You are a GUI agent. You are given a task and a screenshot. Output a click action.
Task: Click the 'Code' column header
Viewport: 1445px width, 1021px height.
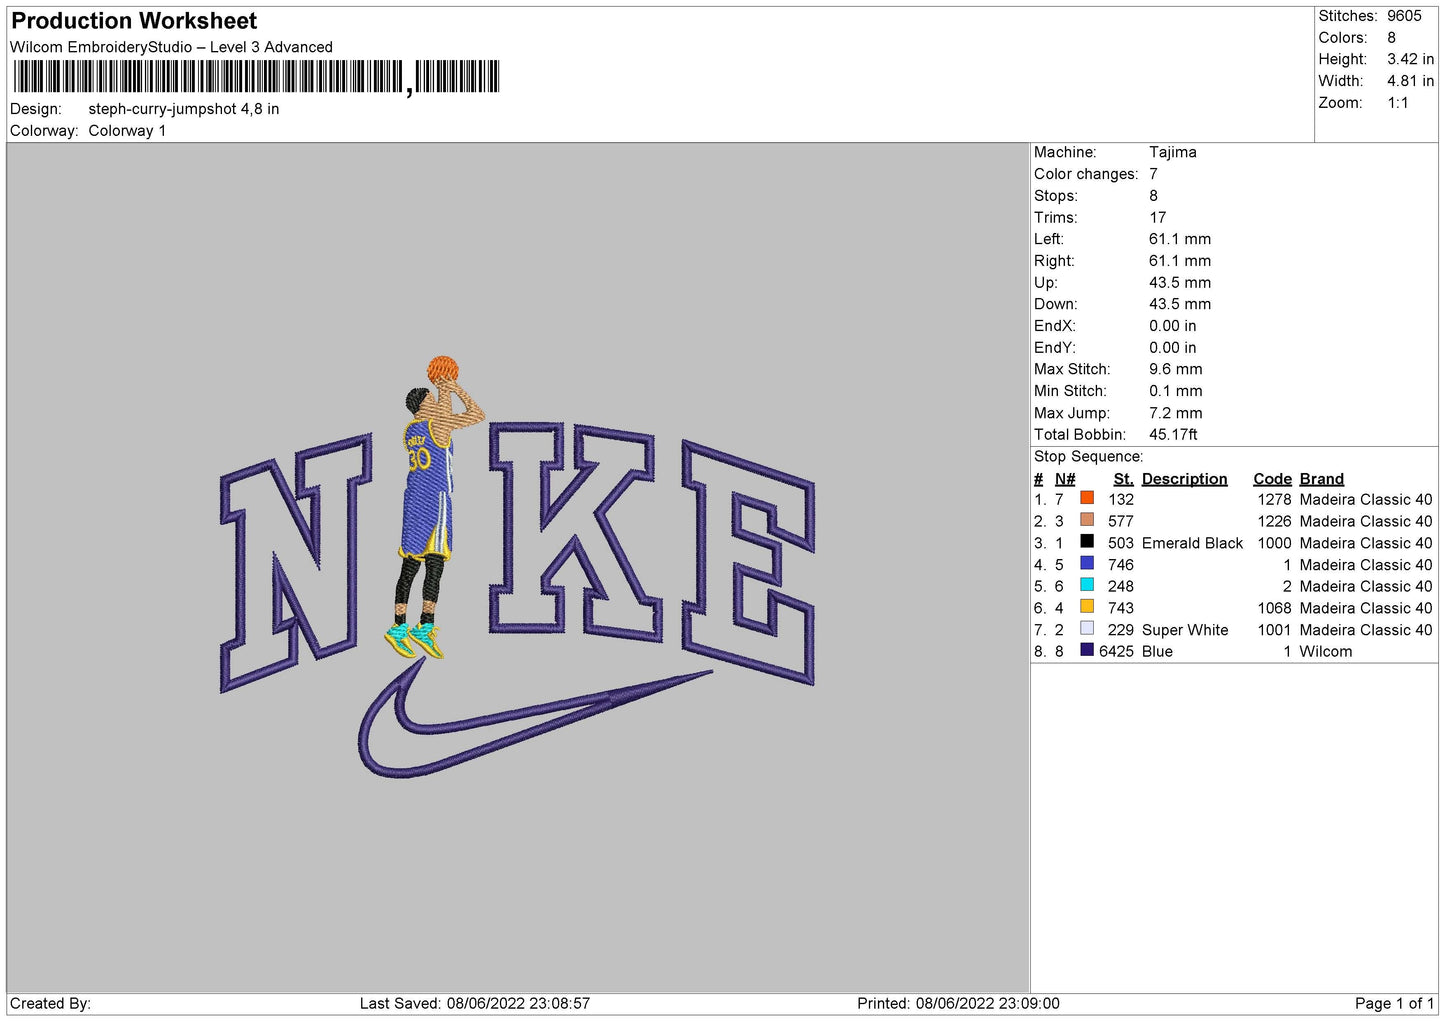[x=1272, y=479]
